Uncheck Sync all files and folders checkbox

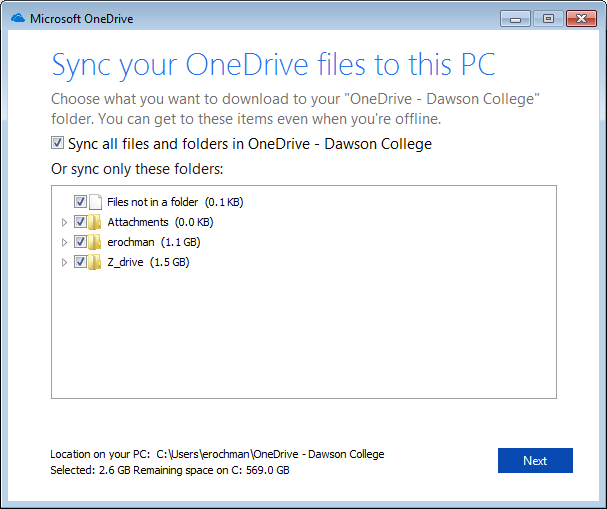[x=57, y=143]
